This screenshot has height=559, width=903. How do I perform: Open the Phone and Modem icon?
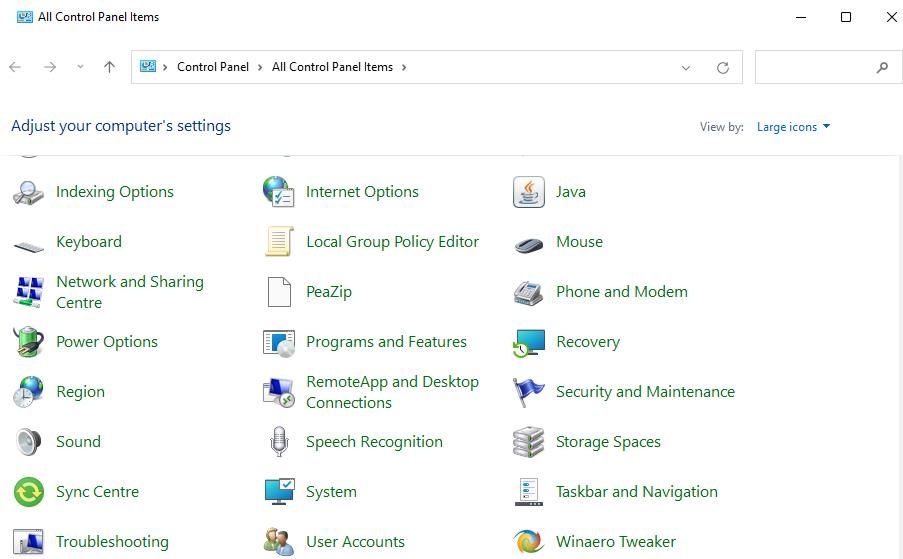click(529, 292)
